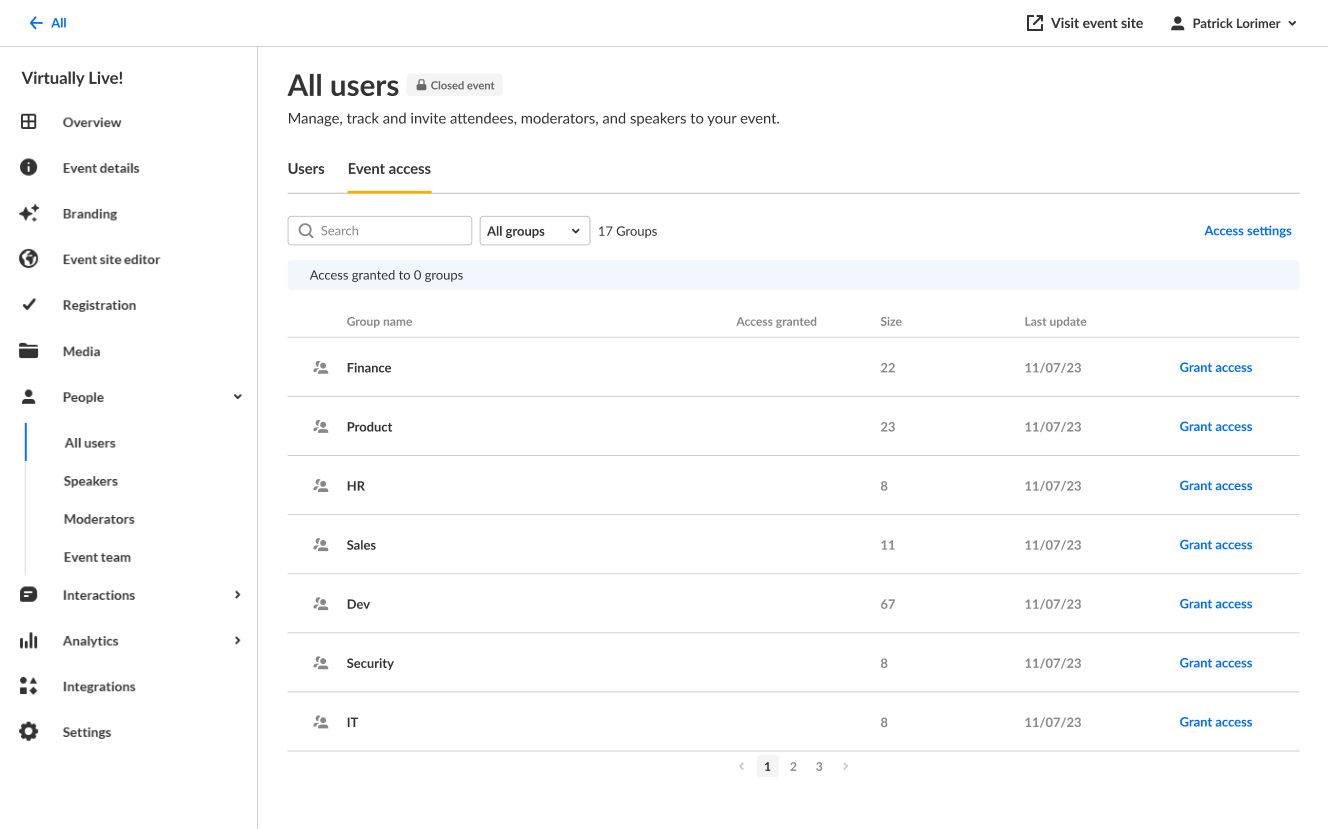Screen dimensions: 1328x829
Task: Click the Visit event site external-link icon
Action: click(1035, 23)
